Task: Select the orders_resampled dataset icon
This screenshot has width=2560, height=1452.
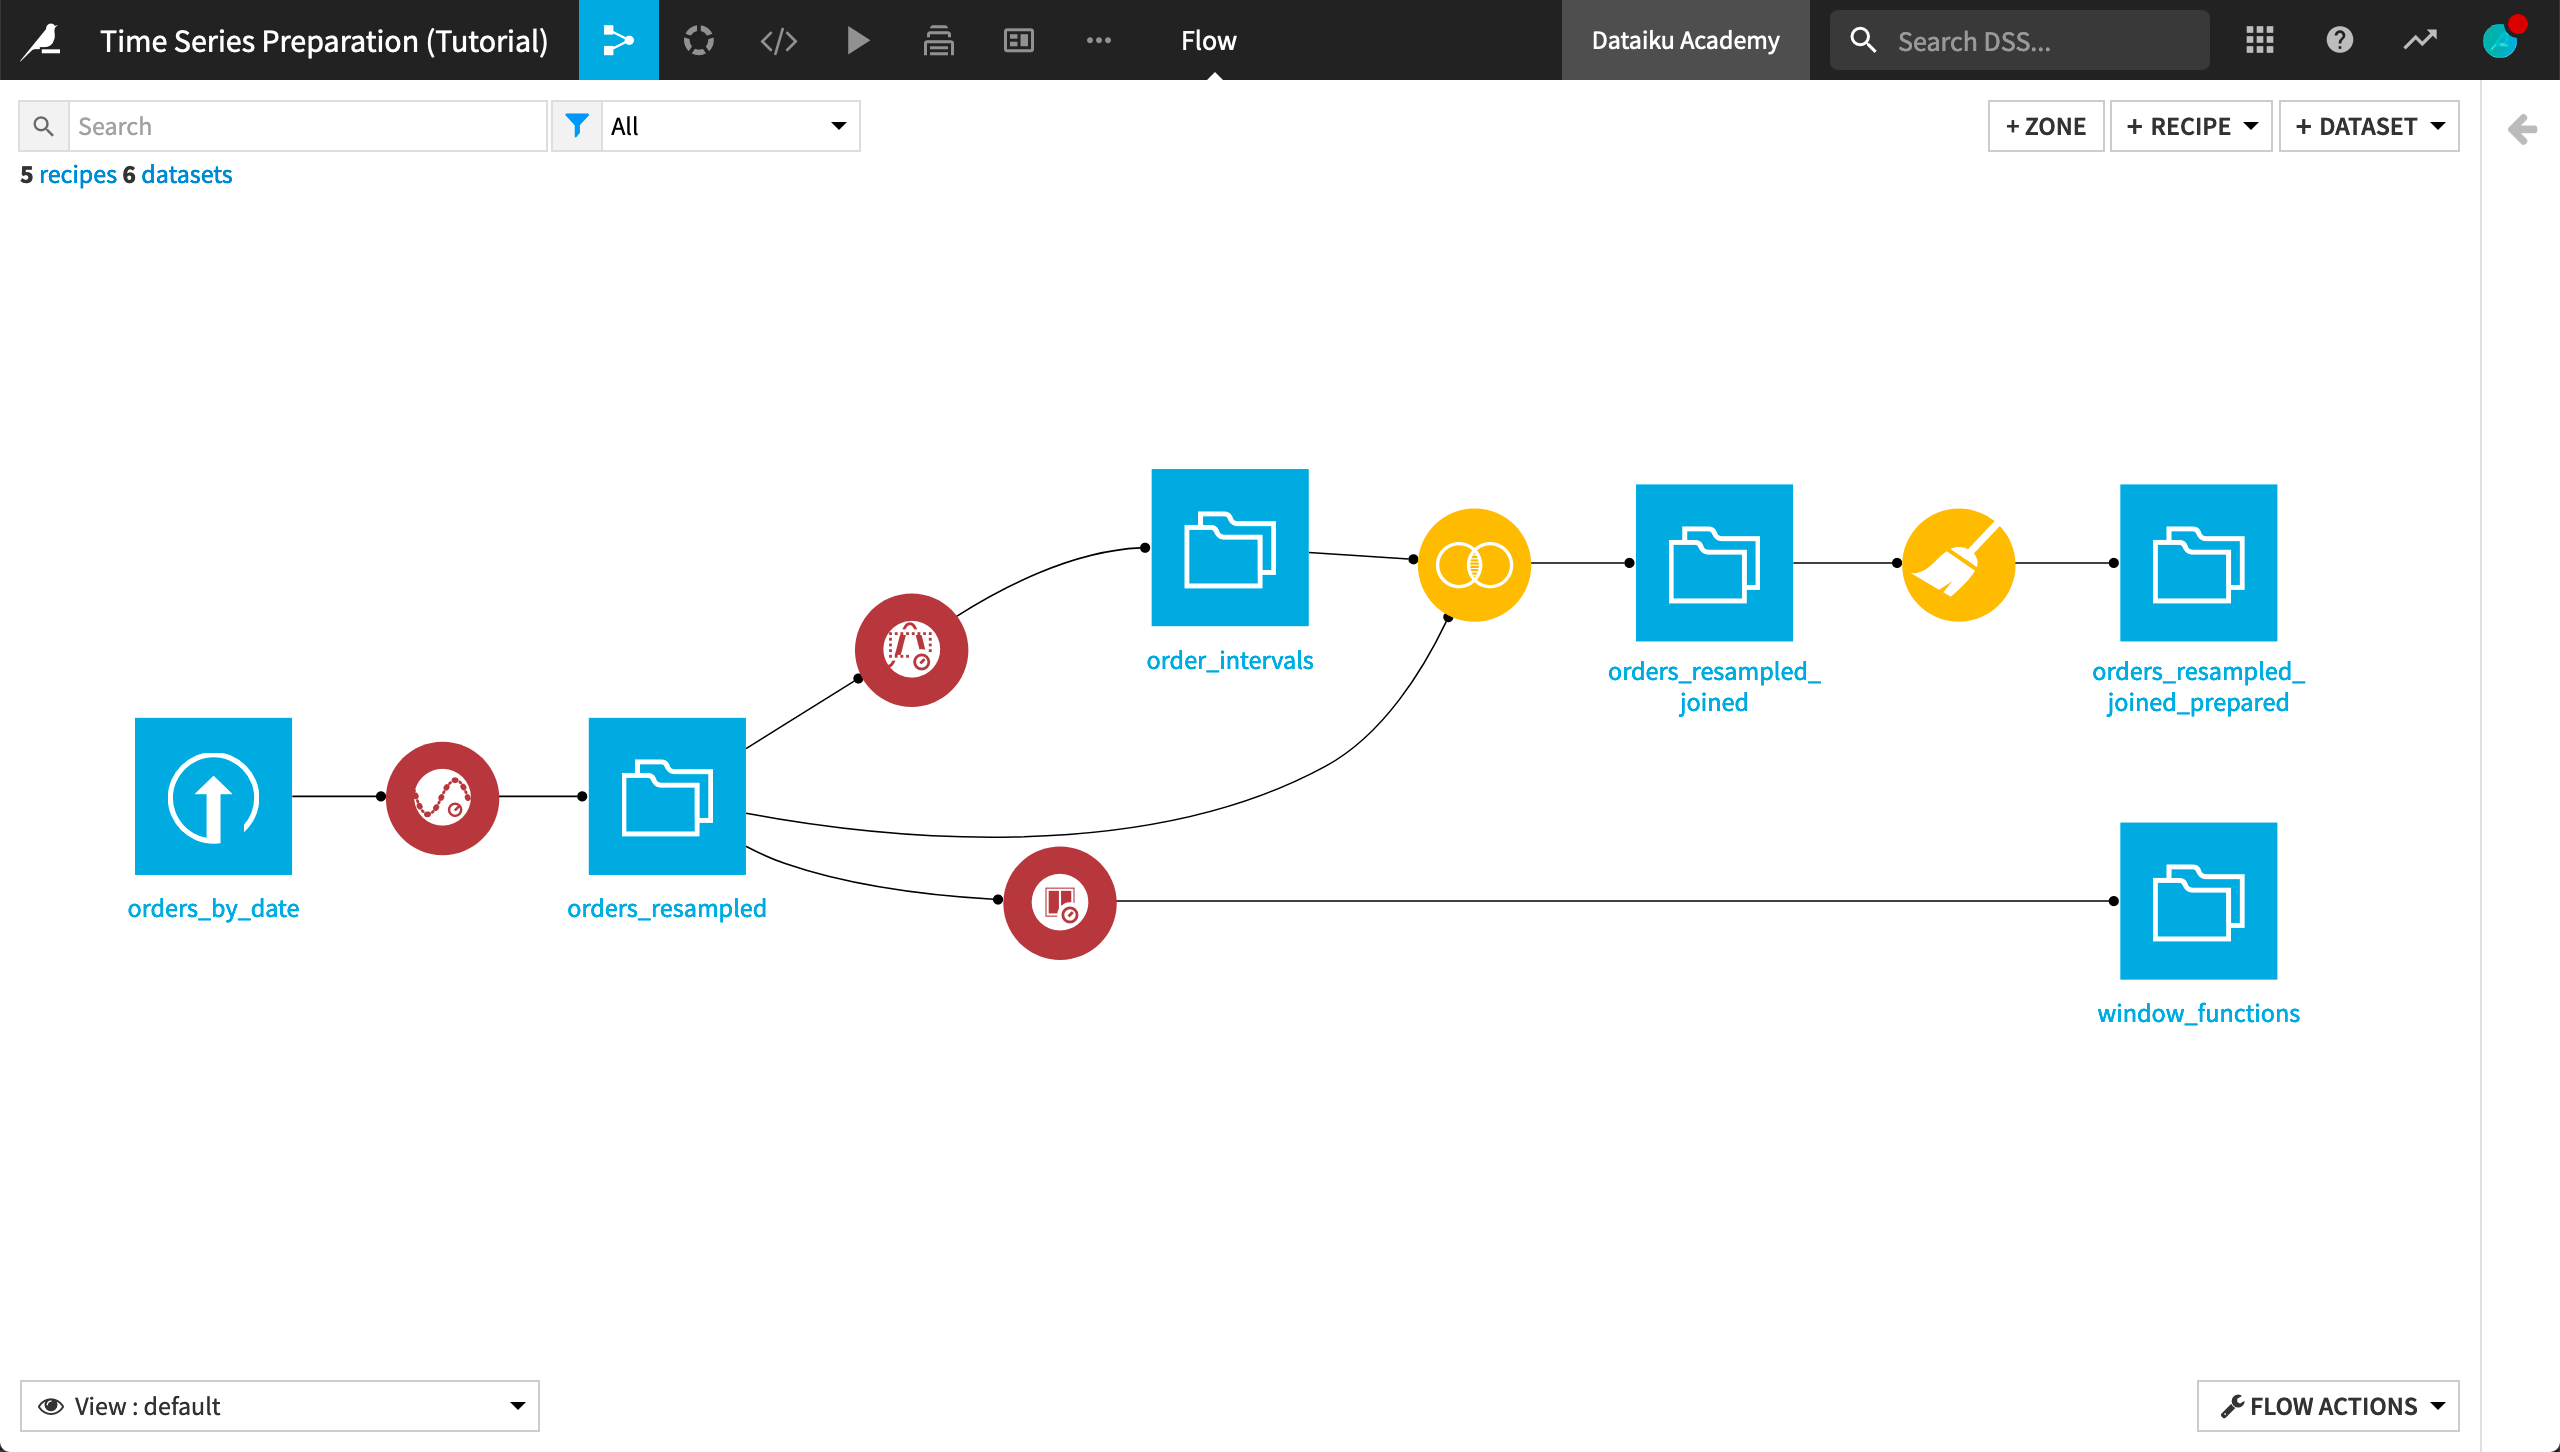Action: click(x=667, y=796)
